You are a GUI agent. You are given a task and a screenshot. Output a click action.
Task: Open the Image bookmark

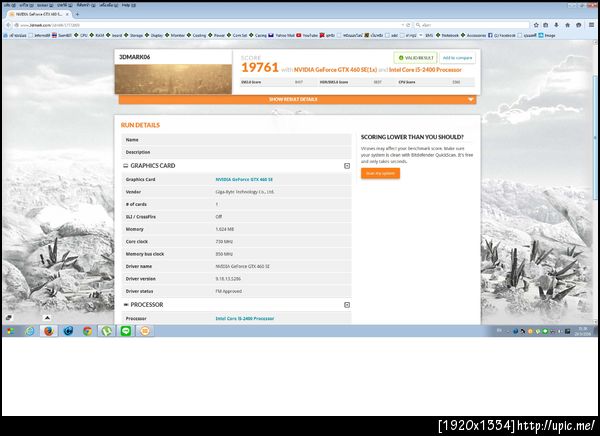(x=547, y=35)
